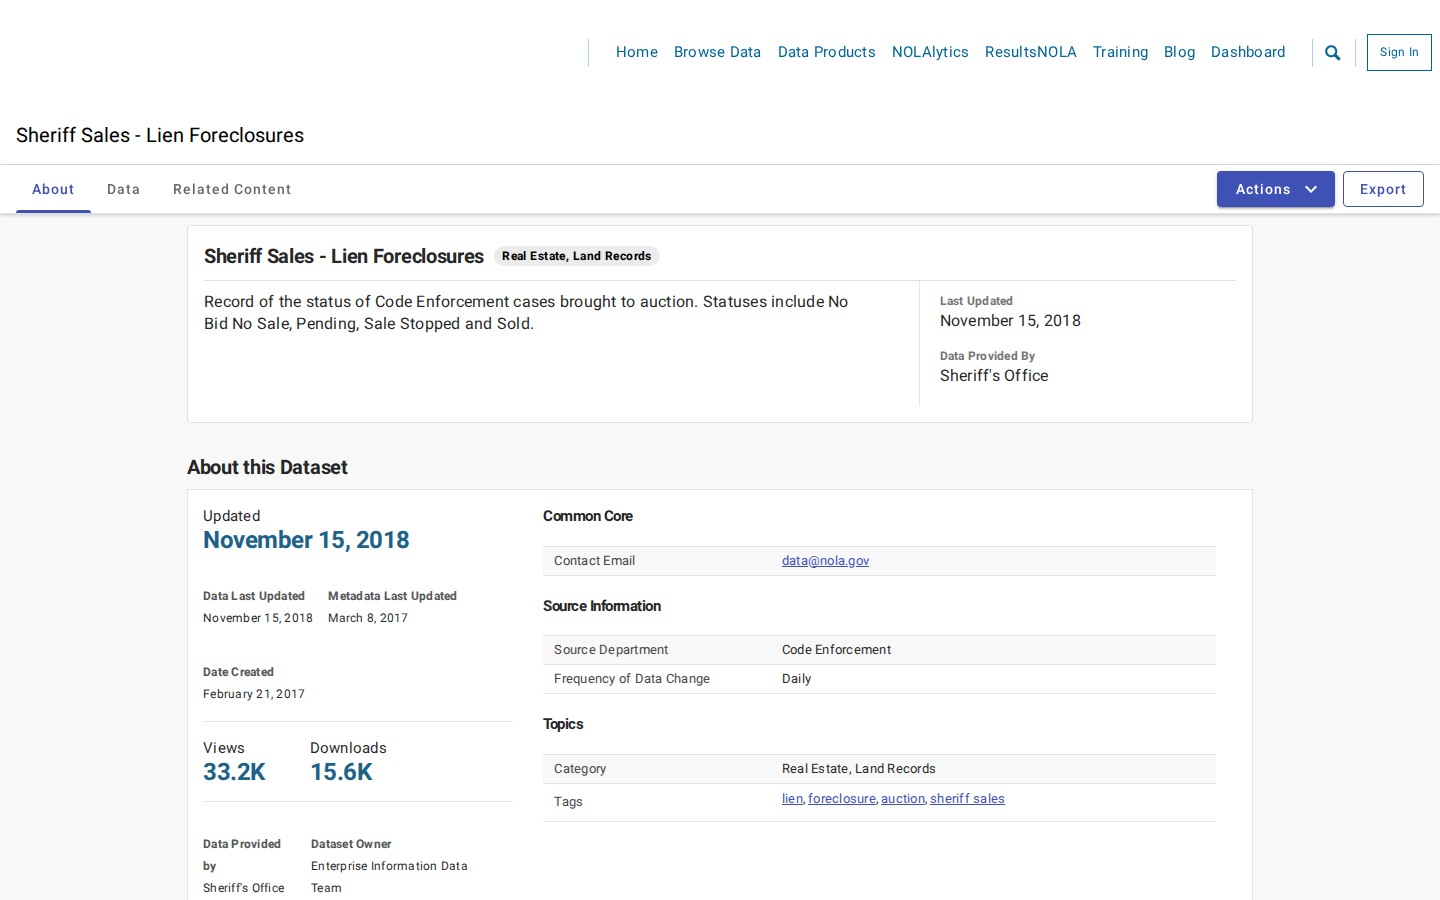Click the sheriff sales tag link
Screen dimensions: 1440x900
pos(967,799)
